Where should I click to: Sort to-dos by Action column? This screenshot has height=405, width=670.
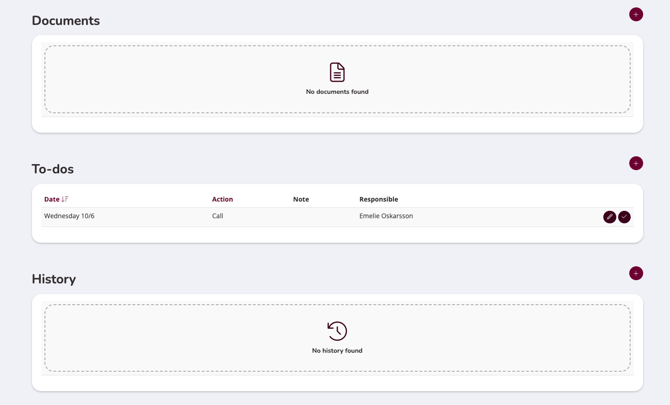tap(222, 199)
